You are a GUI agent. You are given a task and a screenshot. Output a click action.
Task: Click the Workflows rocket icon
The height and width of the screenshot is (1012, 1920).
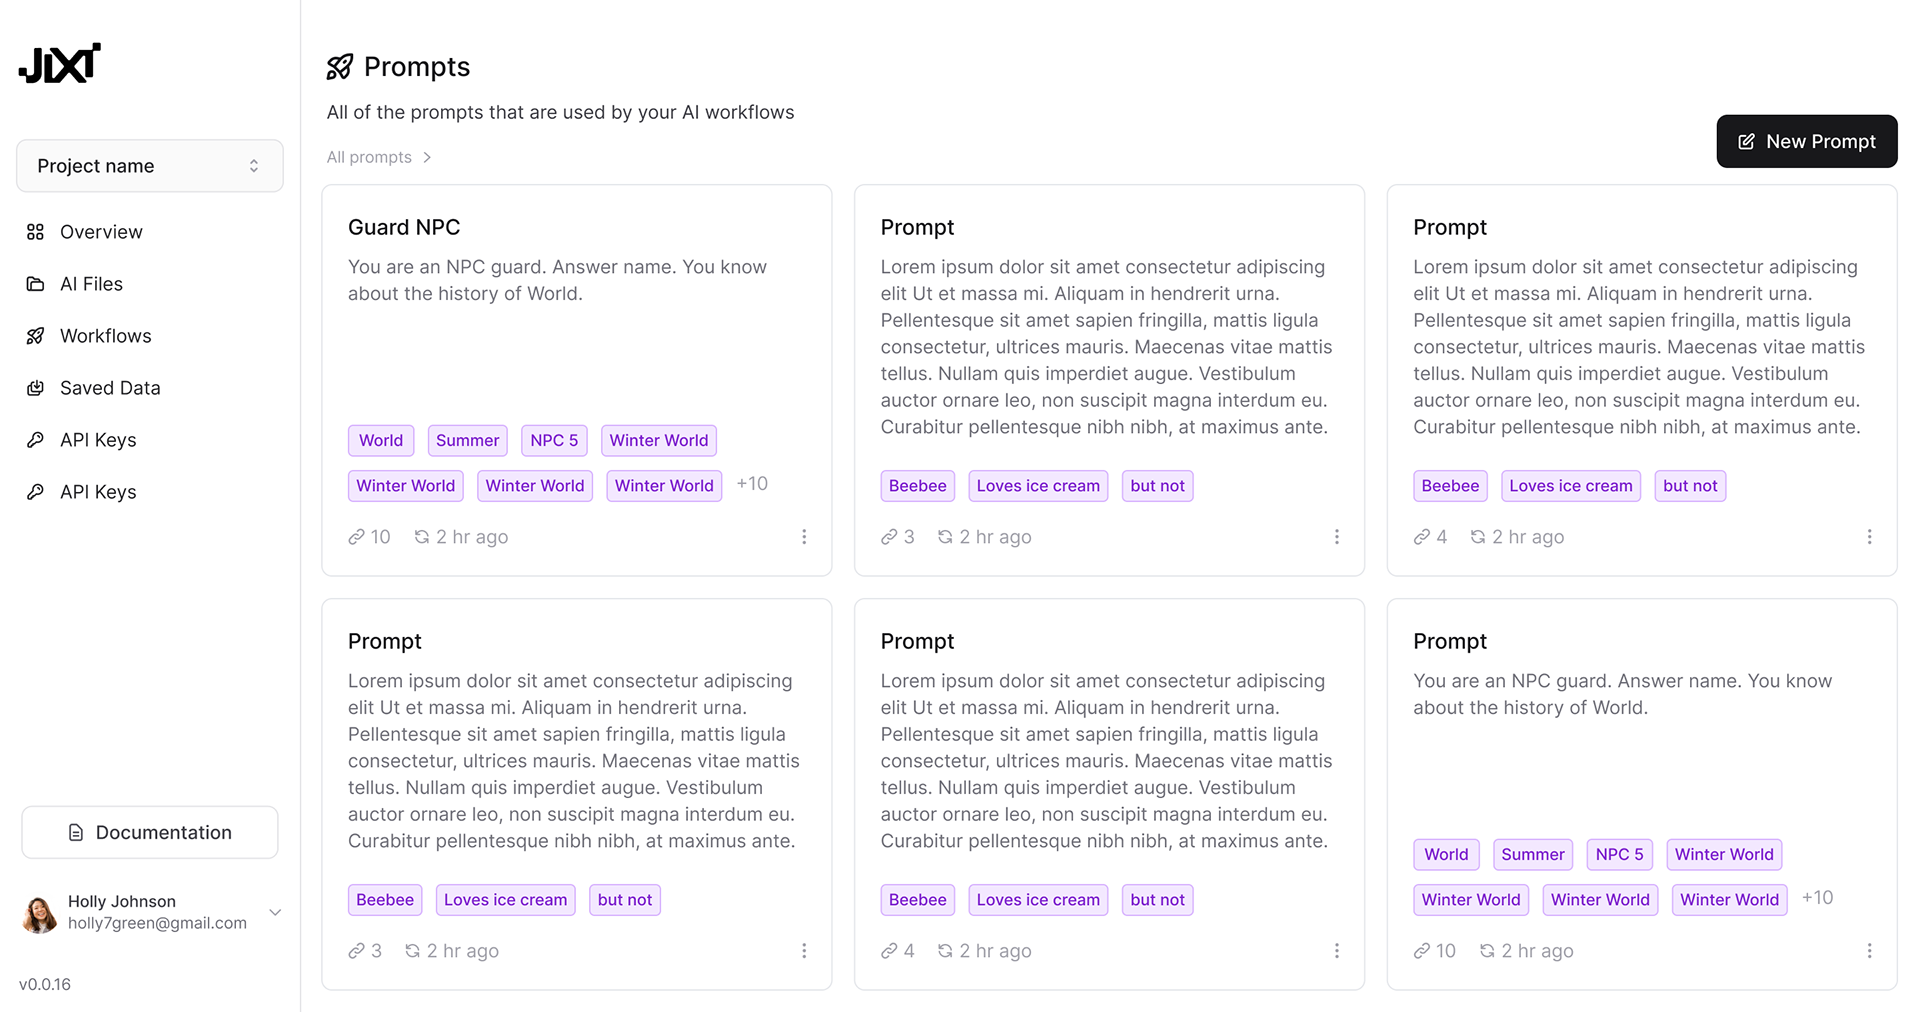pyautogui.click(x=35, y=336)
